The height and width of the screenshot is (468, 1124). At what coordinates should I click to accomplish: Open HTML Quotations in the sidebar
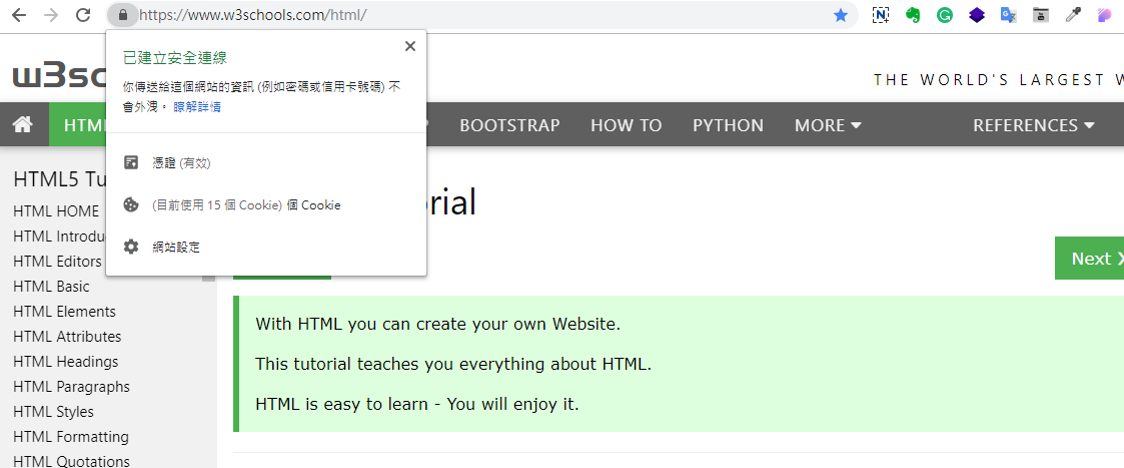click(72, 461)
